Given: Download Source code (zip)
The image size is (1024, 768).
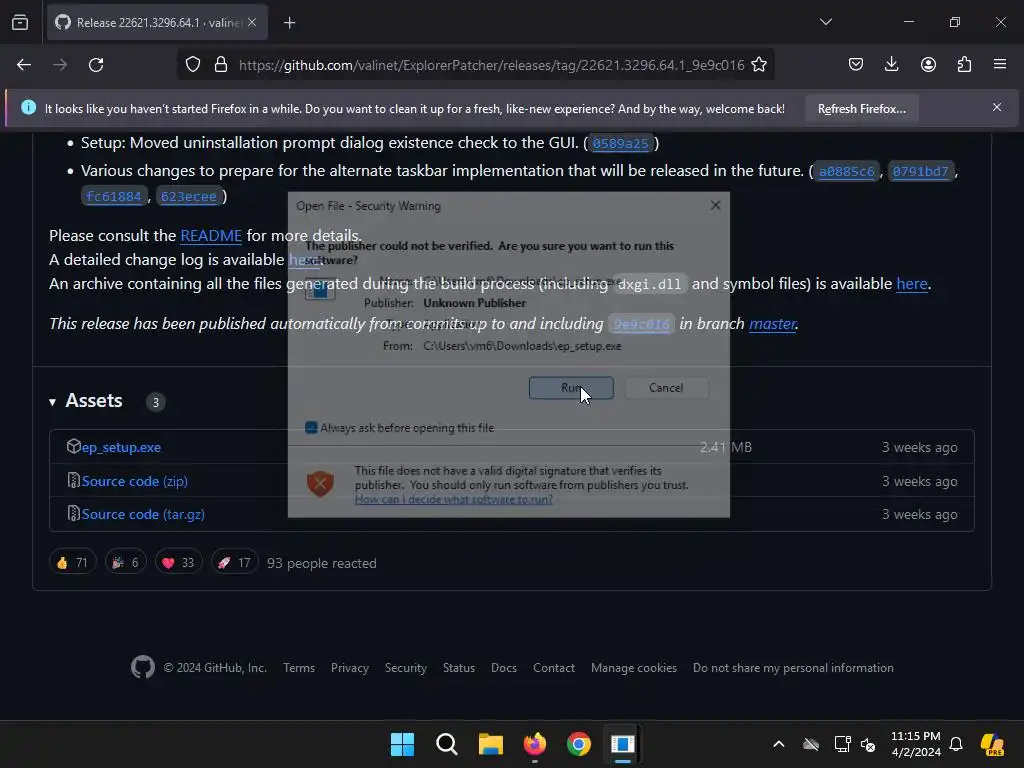Looking at the screenshot, I should click(135, 481).
